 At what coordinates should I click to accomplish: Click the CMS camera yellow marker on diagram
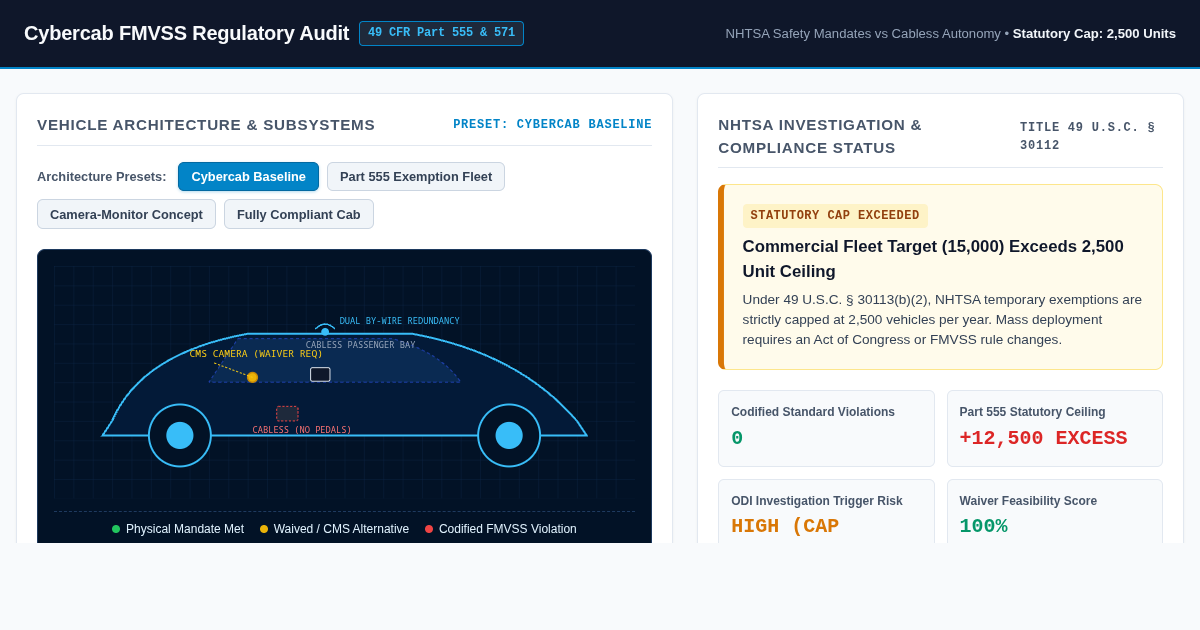pos(252,377)
